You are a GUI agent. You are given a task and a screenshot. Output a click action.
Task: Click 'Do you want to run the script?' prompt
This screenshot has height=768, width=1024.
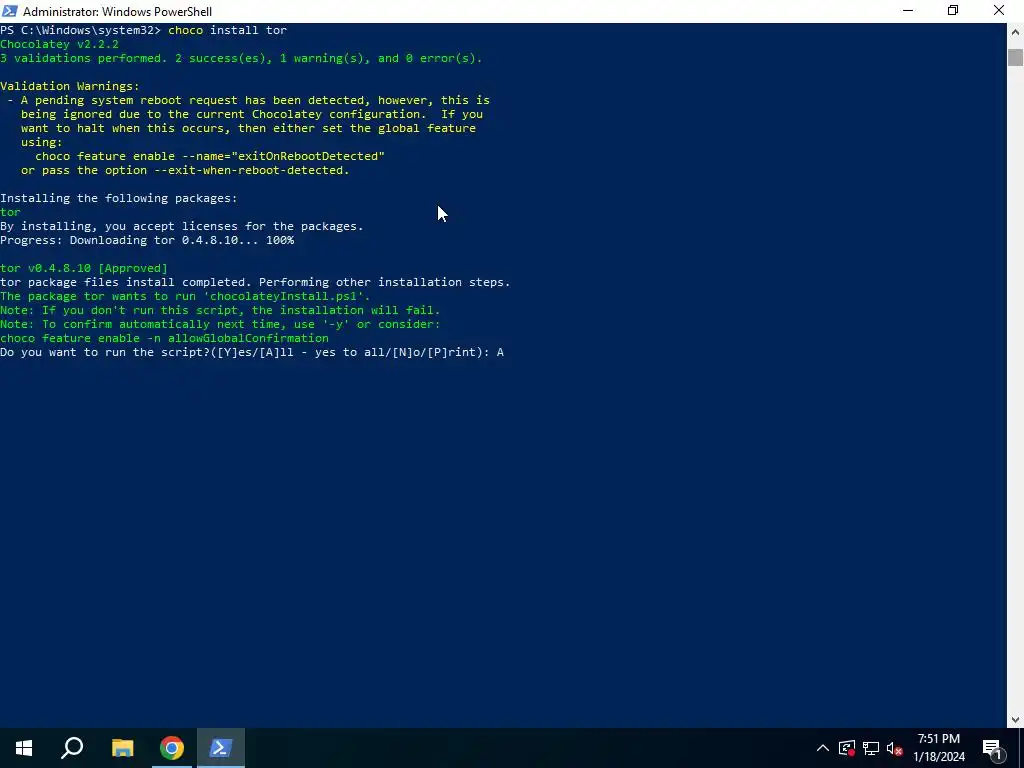(252, 353)
